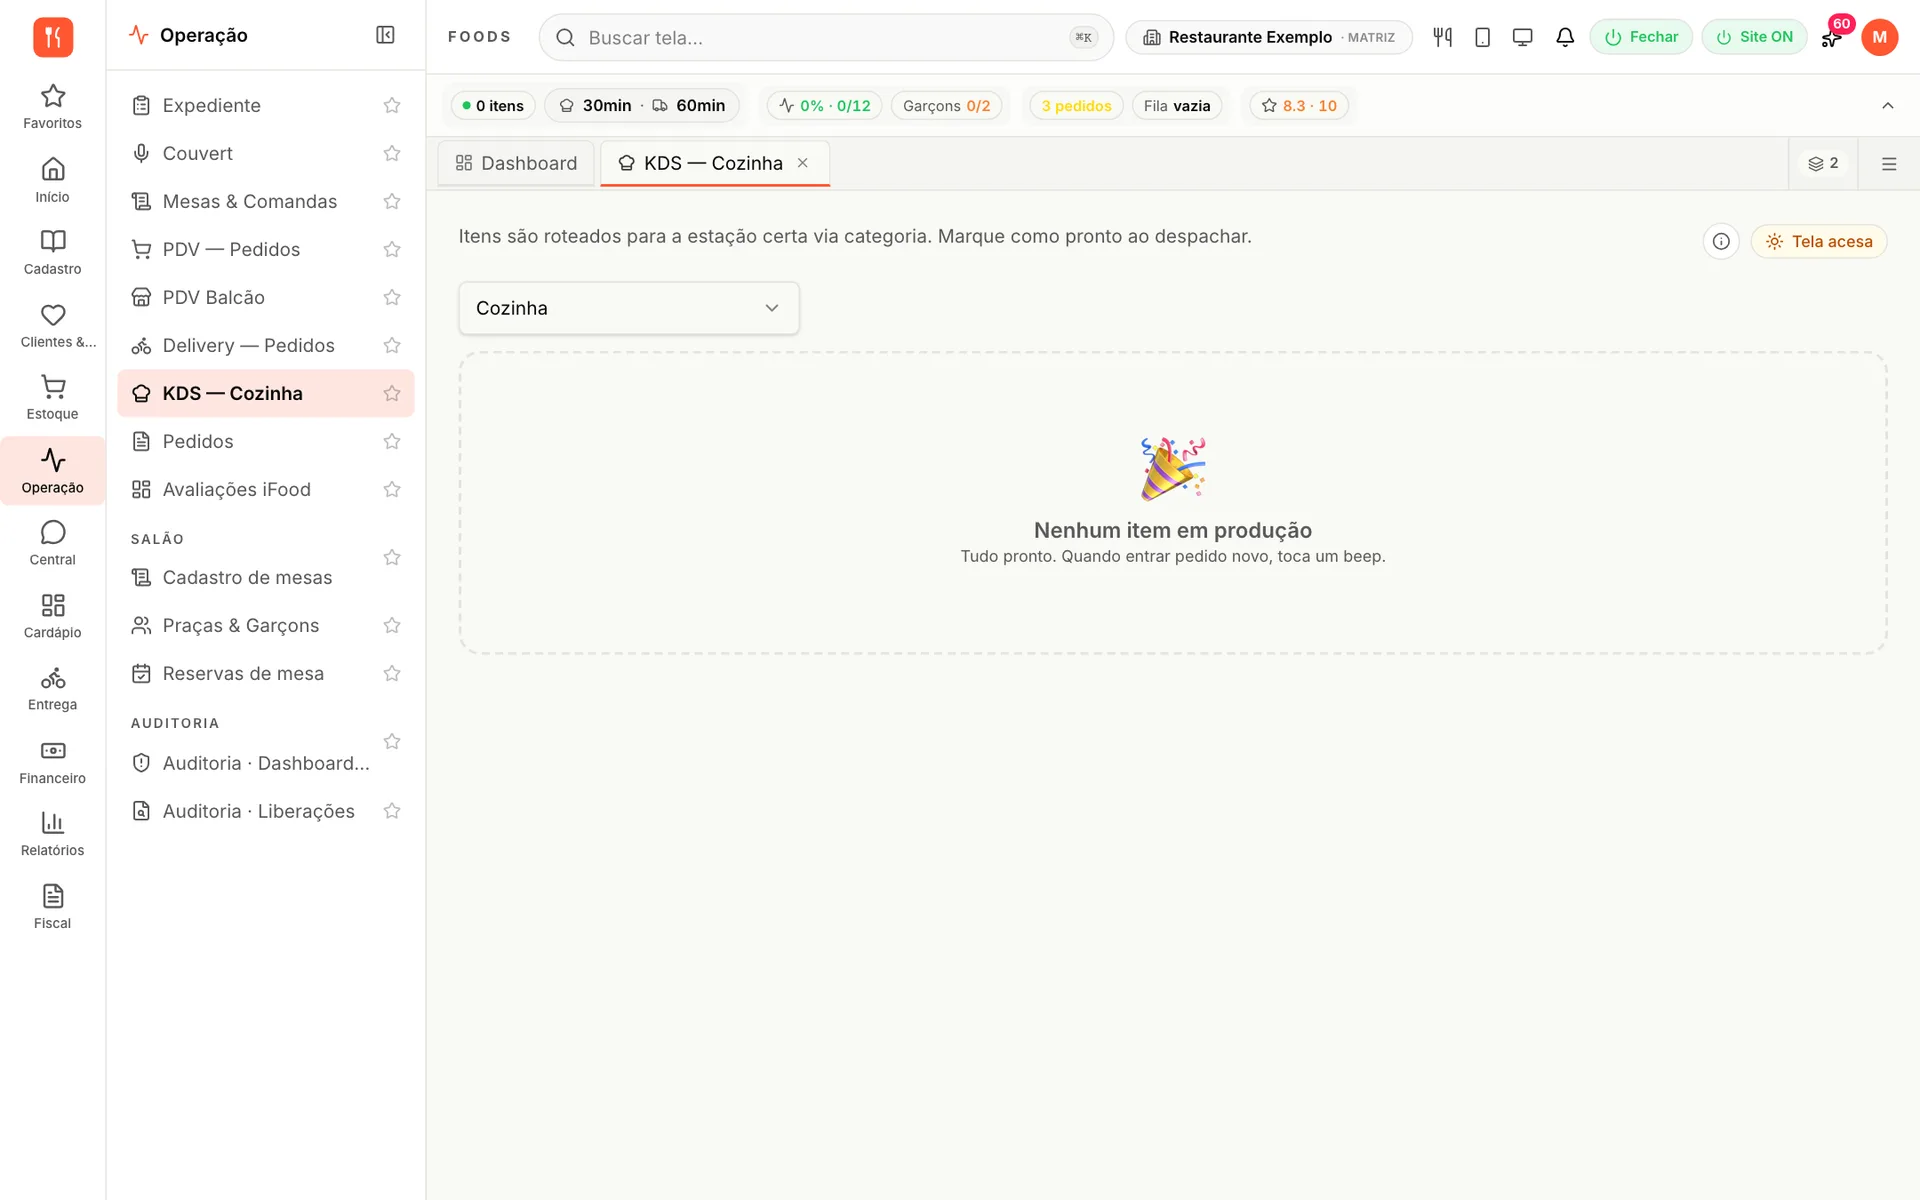Star the Avaliações iFood item
1920x1200 pixels.
(392, 489)
